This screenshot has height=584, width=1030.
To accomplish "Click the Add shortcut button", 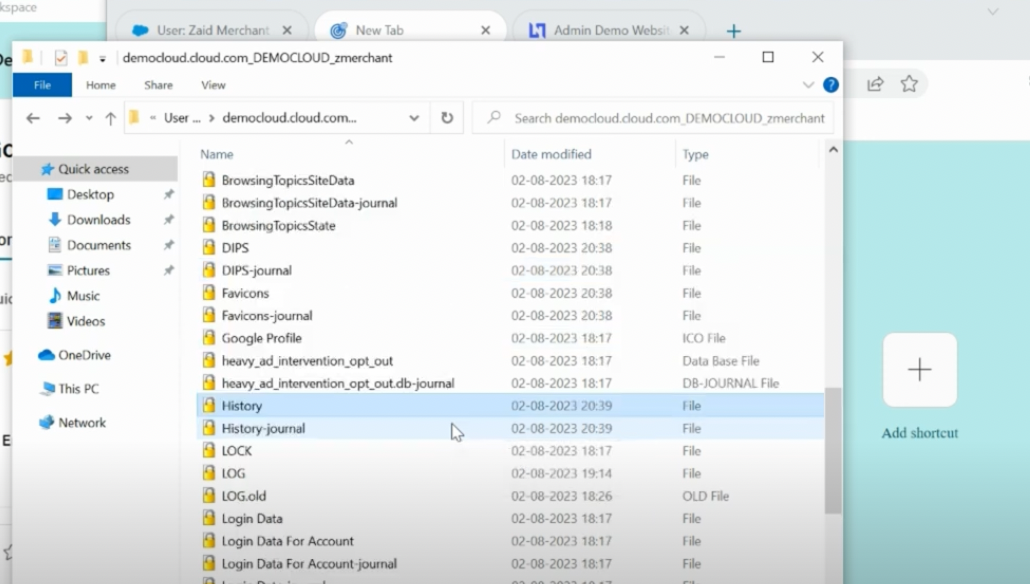I will [x=919, y=370].
